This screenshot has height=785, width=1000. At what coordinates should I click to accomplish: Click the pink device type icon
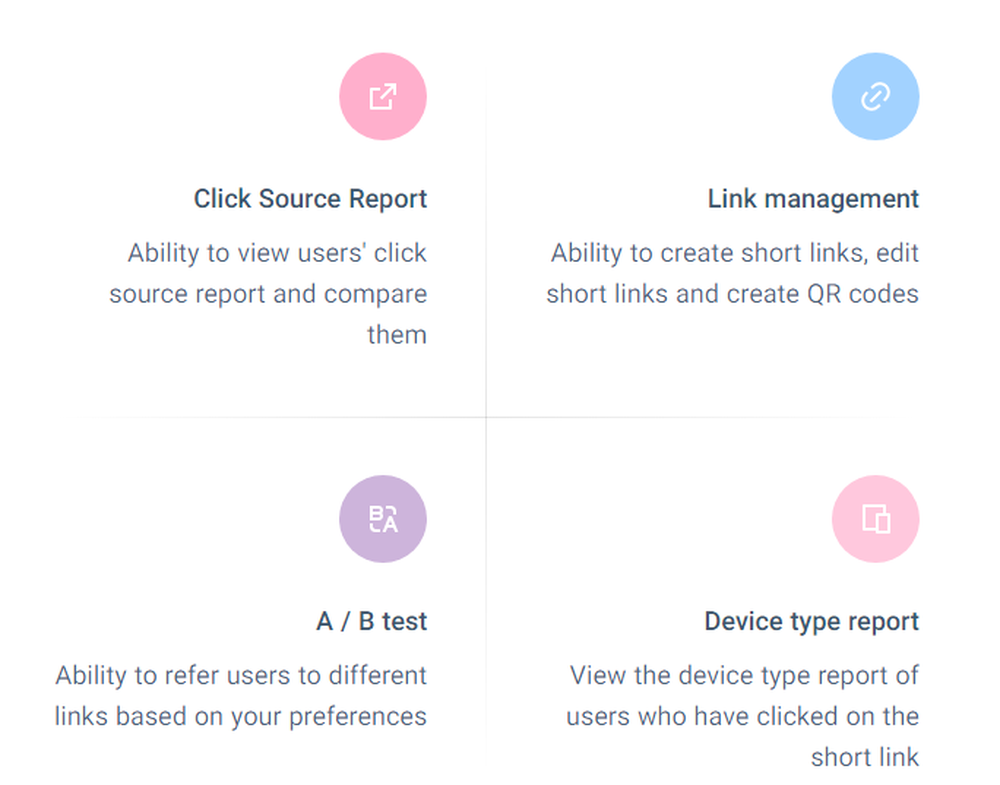(875, 518)
